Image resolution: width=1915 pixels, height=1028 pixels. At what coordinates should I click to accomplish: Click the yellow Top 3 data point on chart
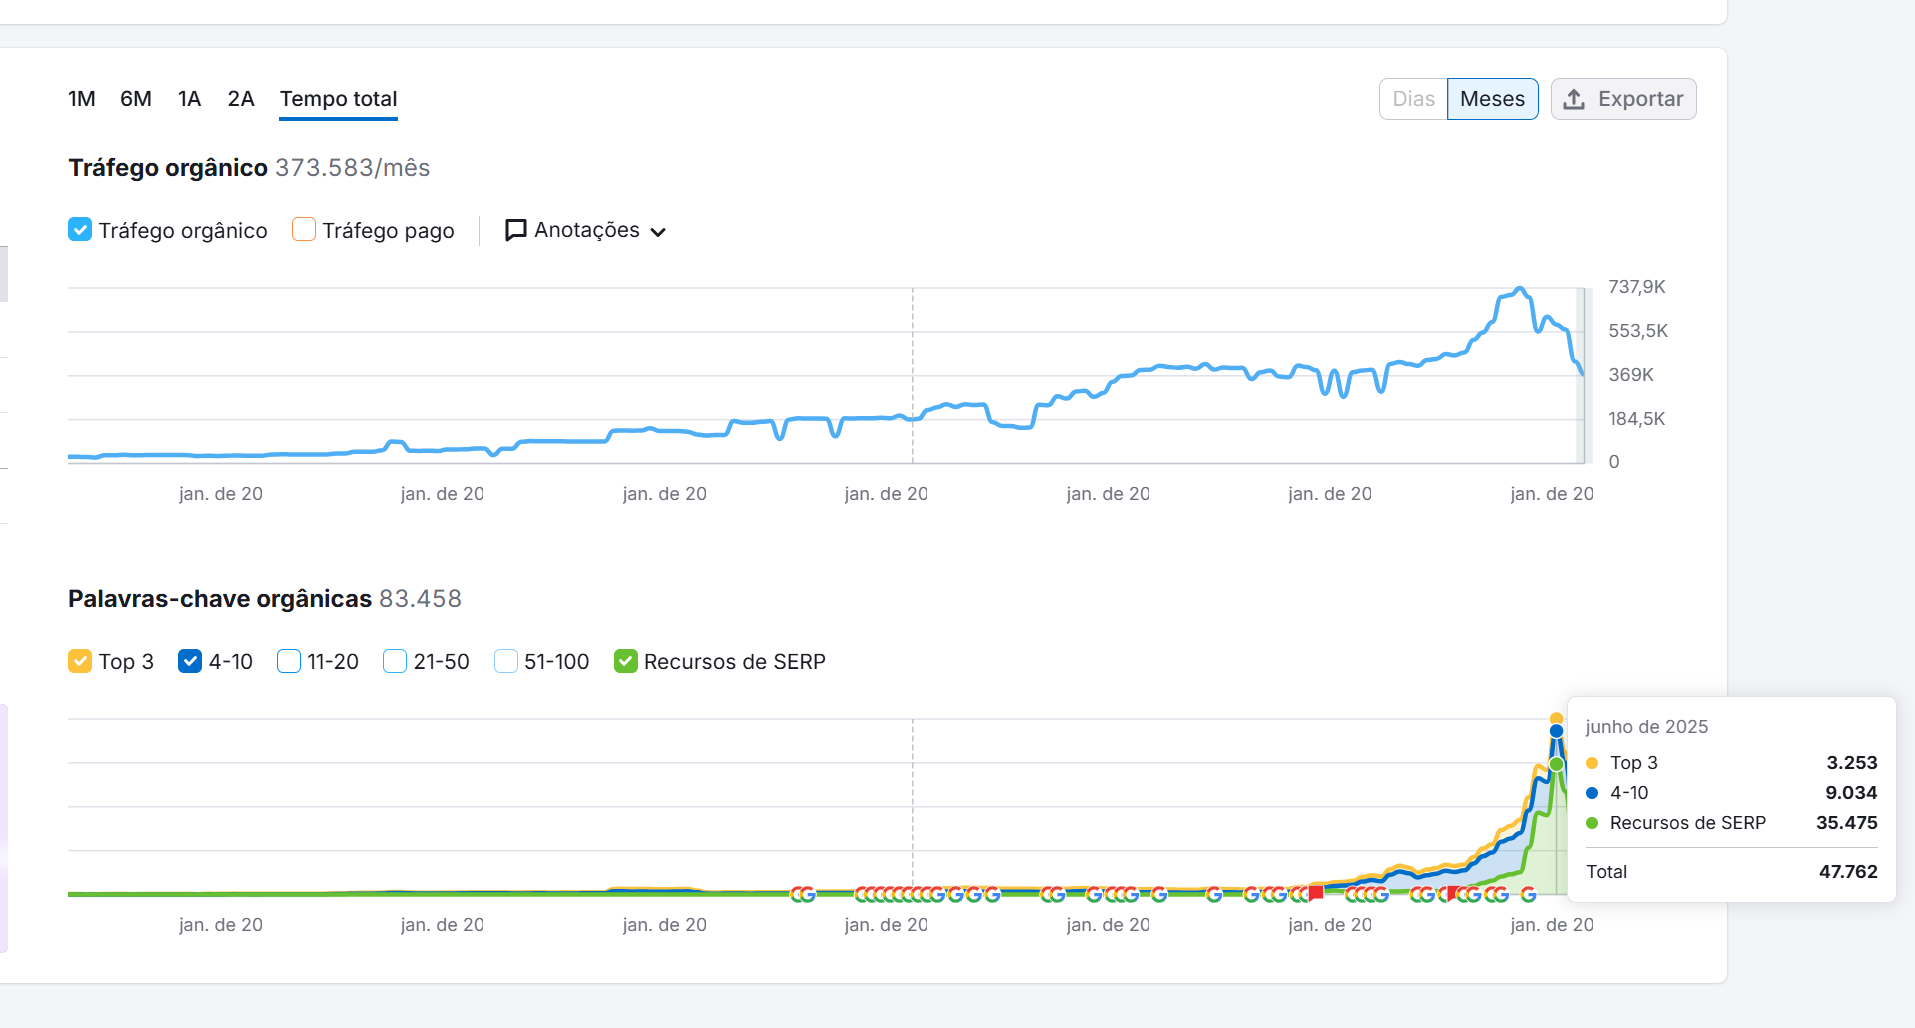point(1556,718)
